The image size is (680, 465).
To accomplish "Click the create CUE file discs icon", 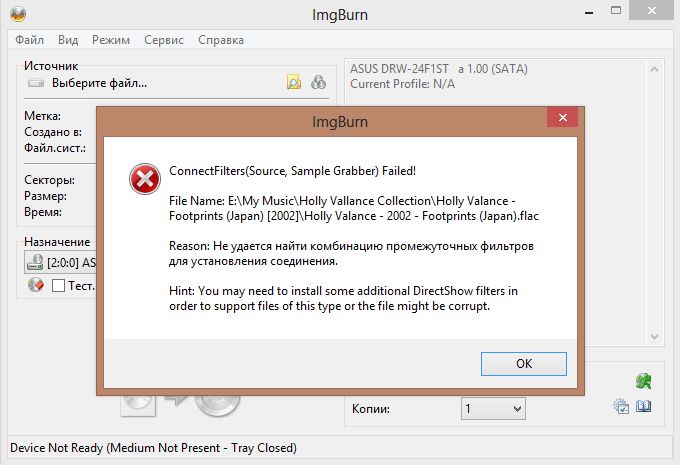I will pyautogui.click(x=318, y=82).
